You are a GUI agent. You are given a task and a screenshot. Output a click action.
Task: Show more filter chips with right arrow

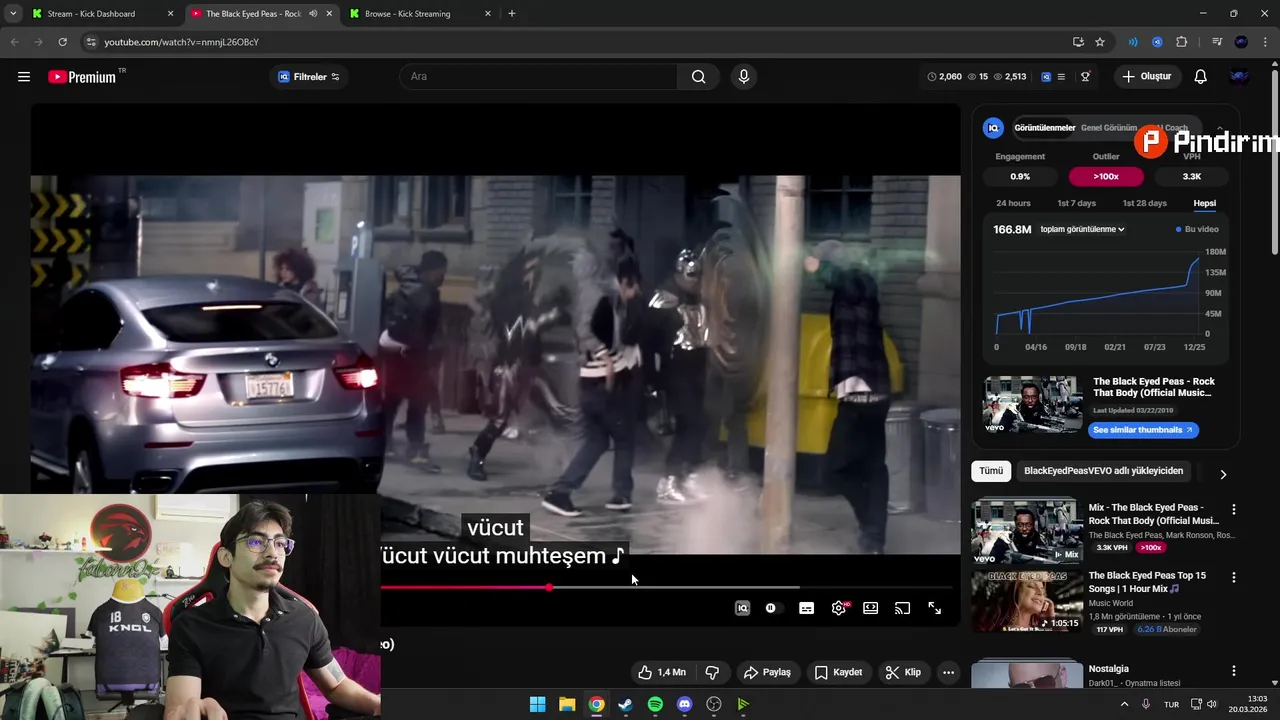click(1222, 474)
